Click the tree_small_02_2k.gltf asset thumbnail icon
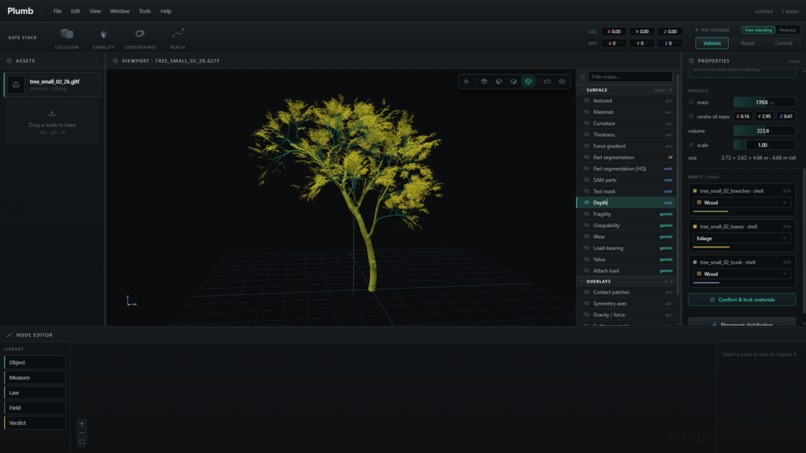The width and height of the screenshot is (806, 453). click(x=16, y=85)
